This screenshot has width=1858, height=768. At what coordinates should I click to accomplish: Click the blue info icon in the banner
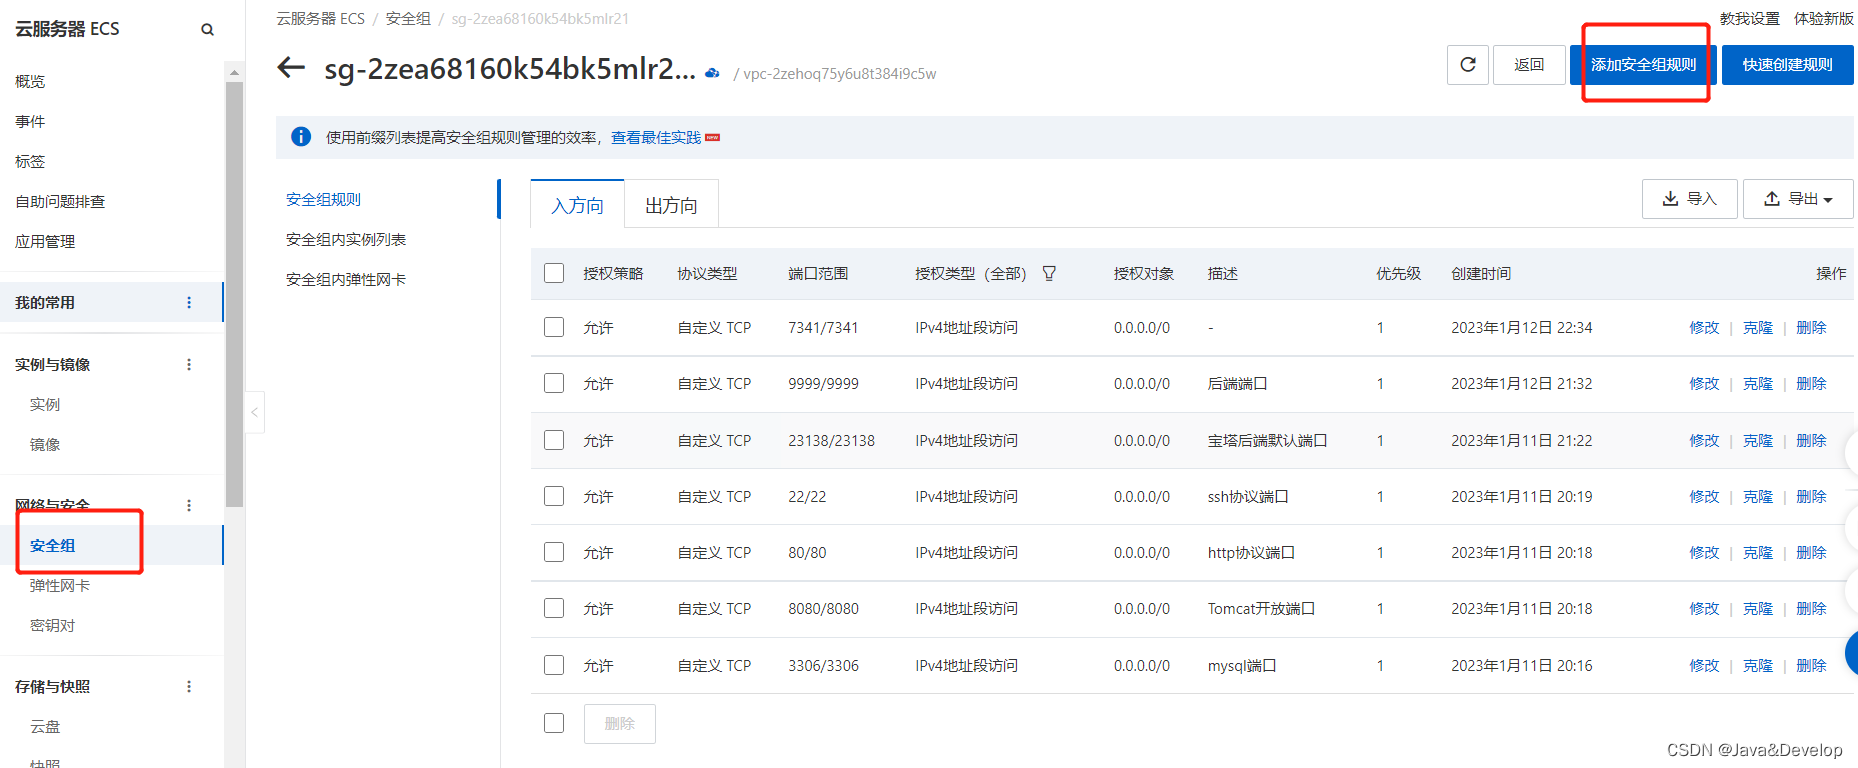(301, 137)
